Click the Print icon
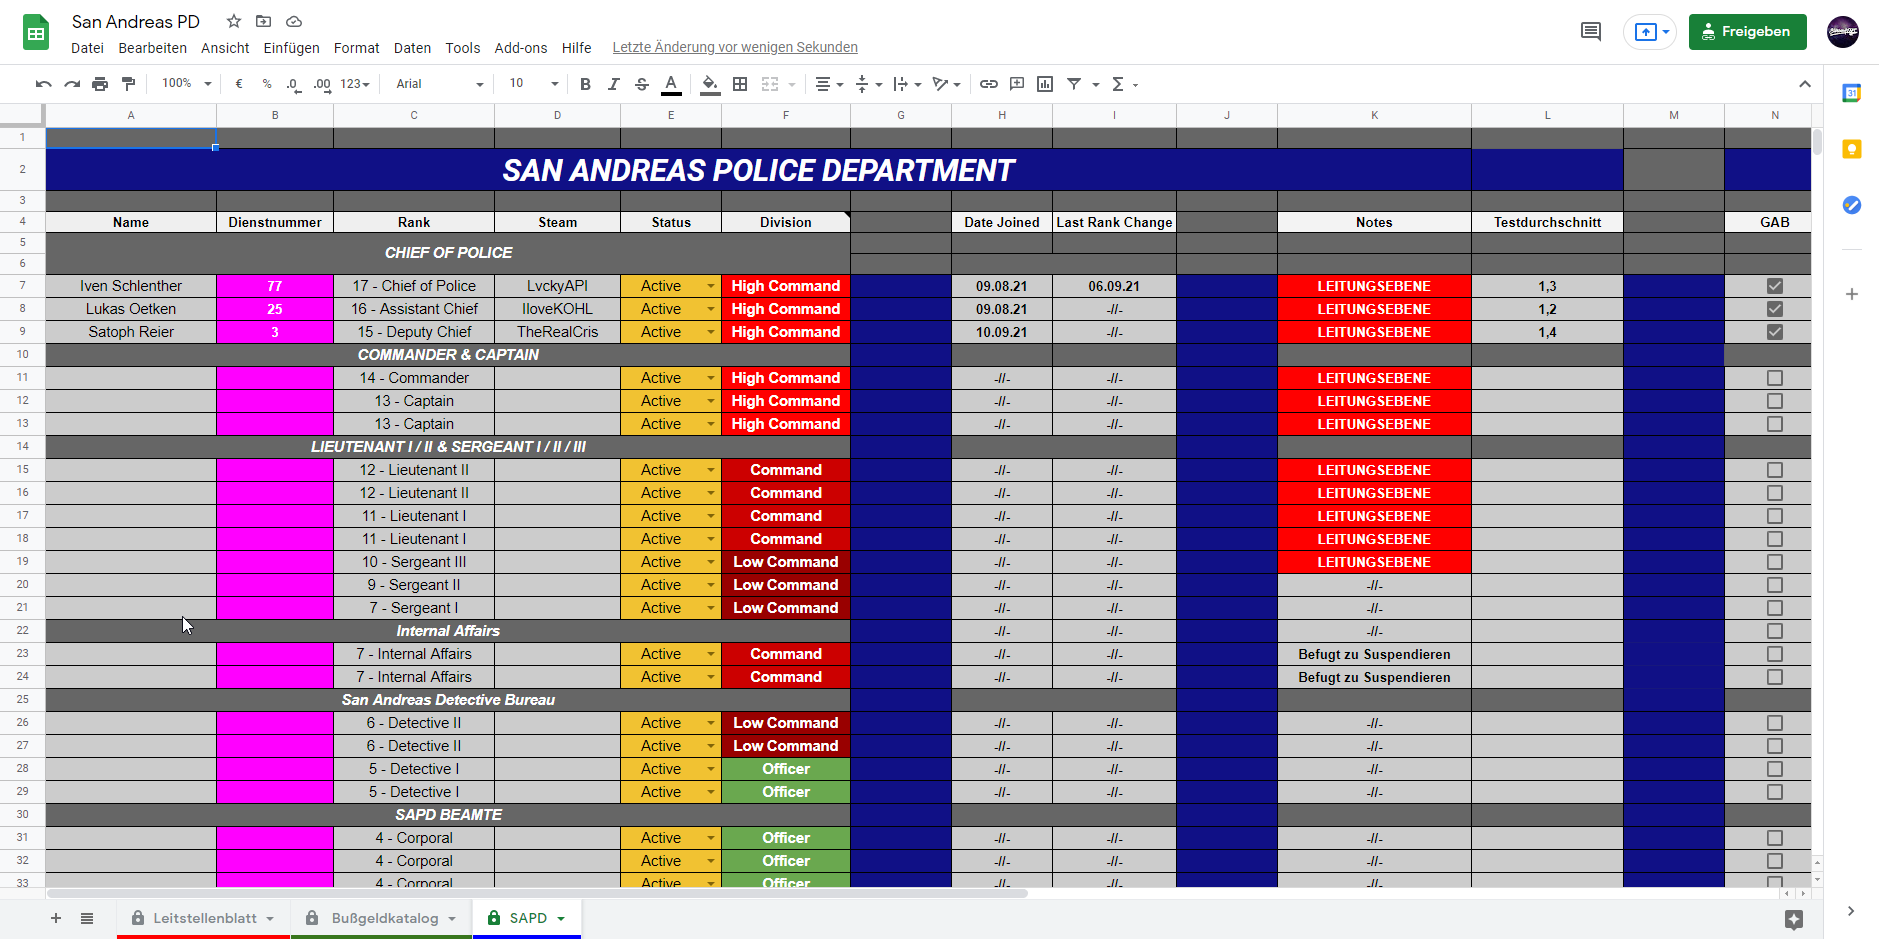This screenshot has height=939, width=1879. pos(100,84)
